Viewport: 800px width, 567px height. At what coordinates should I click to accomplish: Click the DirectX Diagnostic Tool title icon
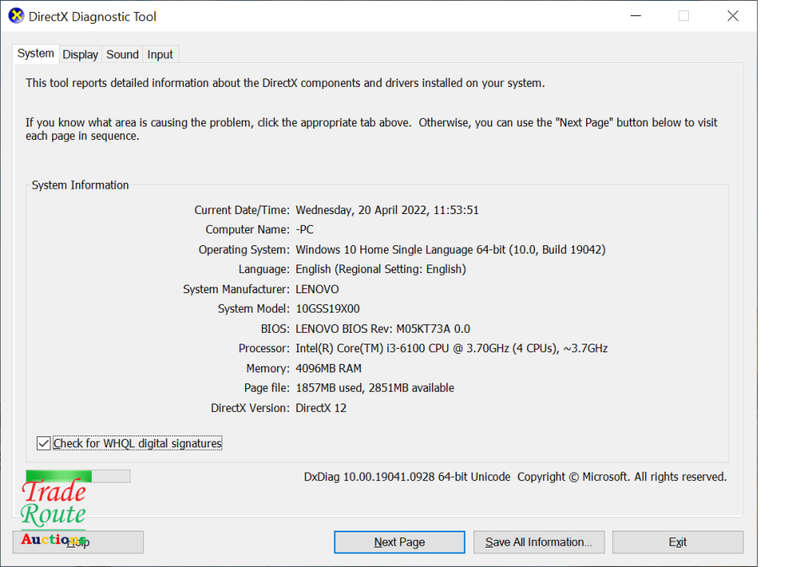(x=16, y=16)
